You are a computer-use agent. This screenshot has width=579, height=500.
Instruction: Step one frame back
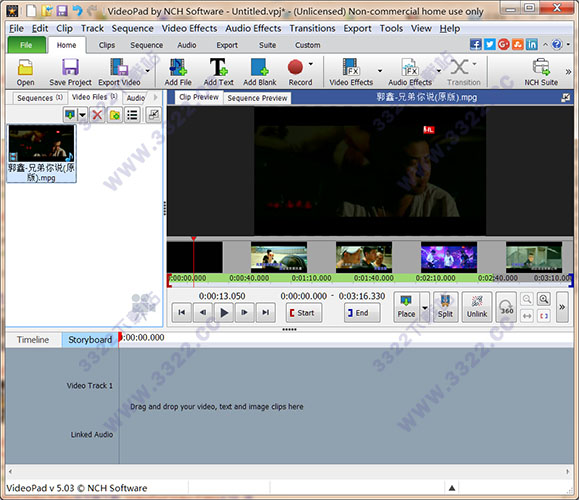click(x=203, y=313)
